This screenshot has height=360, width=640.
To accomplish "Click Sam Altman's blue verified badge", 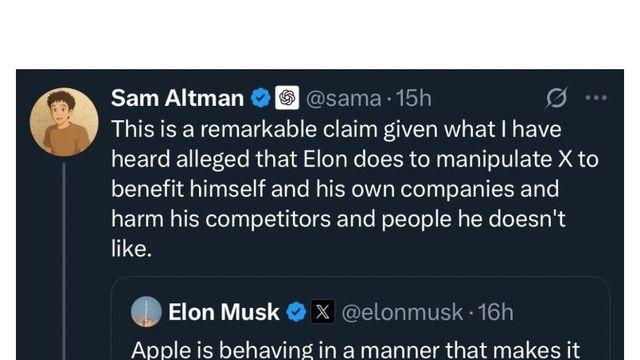I will (x=261, y=98).
